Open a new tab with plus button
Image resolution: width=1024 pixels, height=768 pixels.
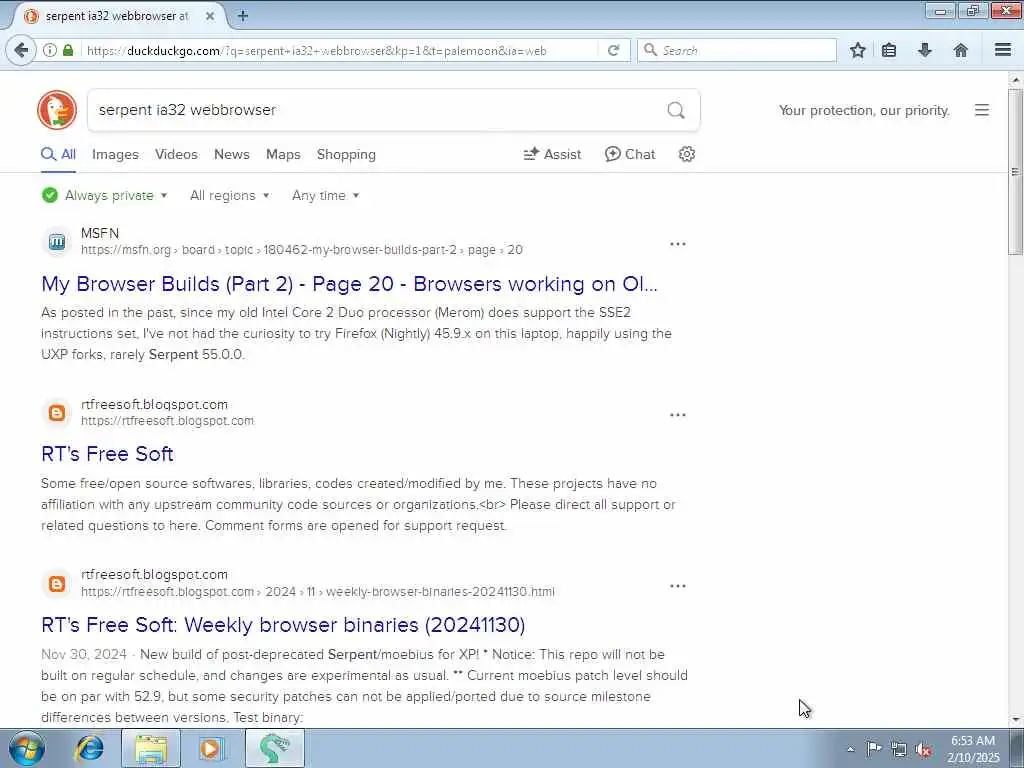[x=243, y=16]
